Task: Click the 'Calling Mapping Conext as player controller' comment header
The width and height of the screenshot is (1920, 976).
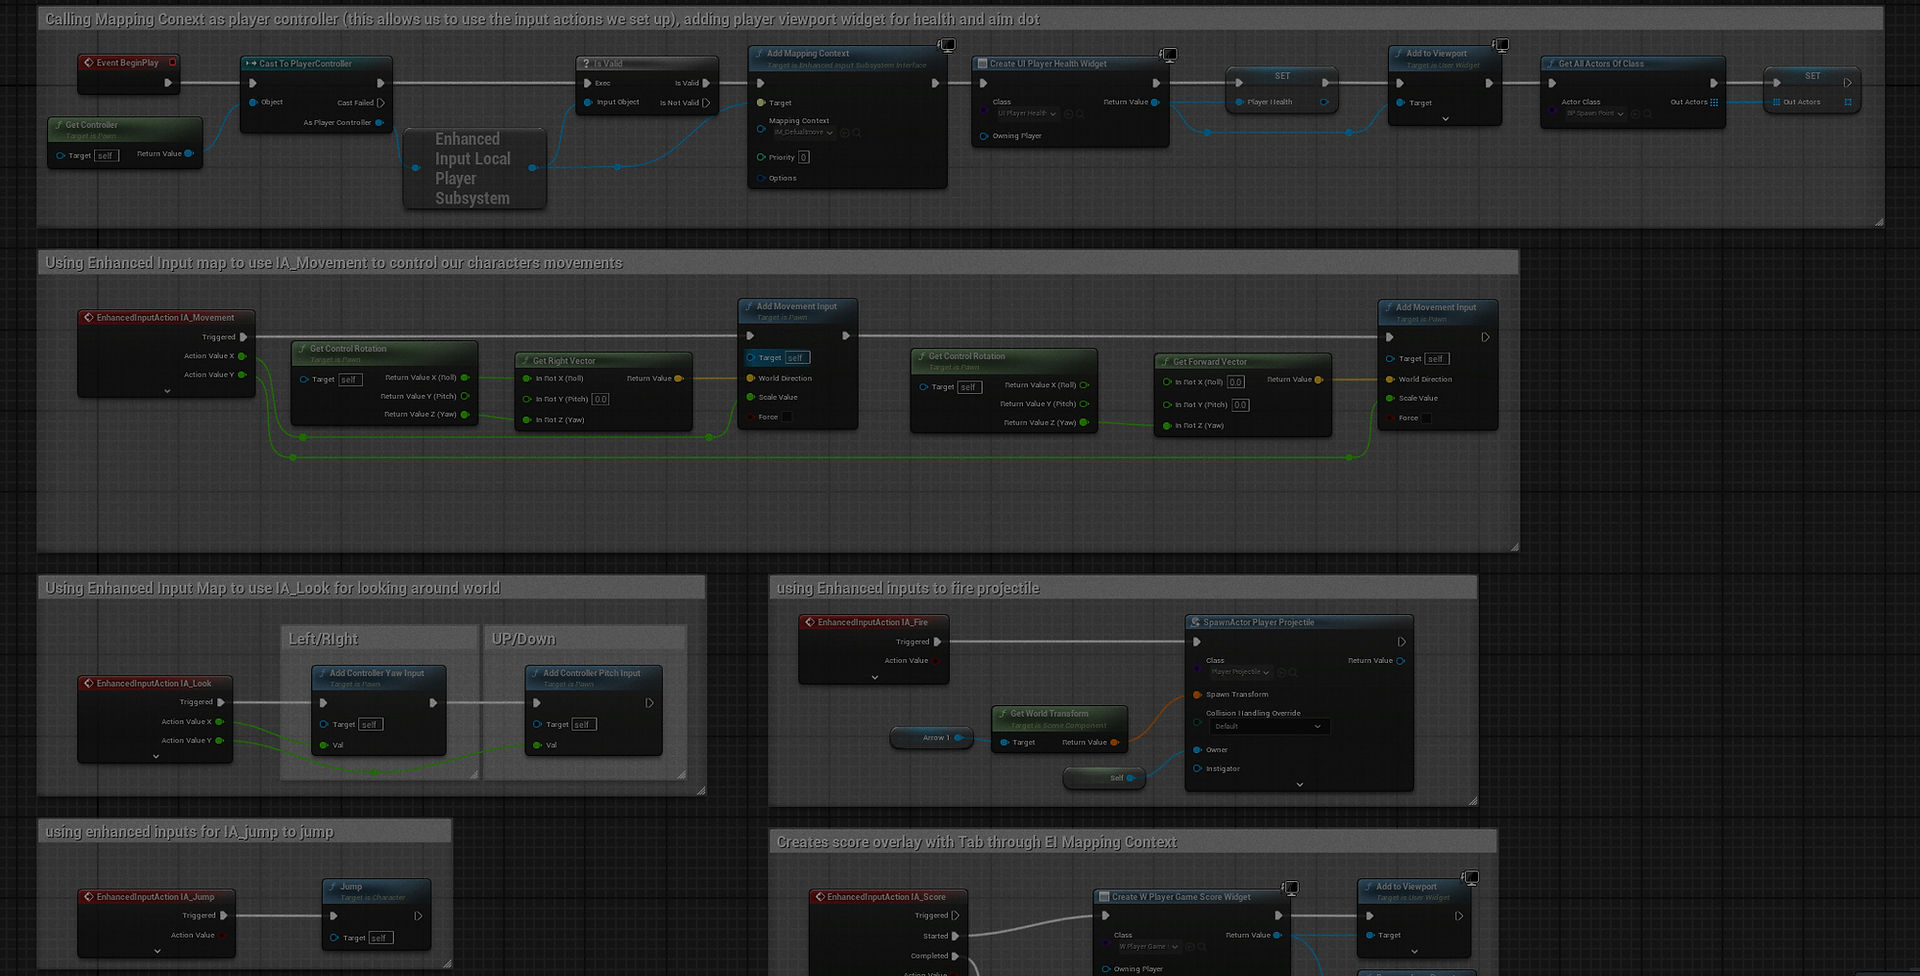Action: [x=960, y=19]
